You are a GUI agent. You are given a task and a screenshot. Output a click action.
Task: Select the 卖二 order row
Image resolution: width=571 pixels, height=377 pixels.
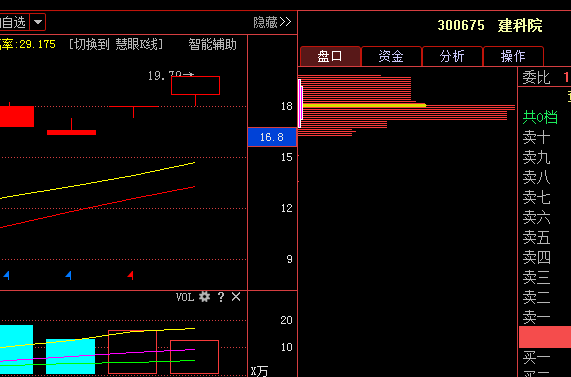pyautogui.click(x=545, y=298)
